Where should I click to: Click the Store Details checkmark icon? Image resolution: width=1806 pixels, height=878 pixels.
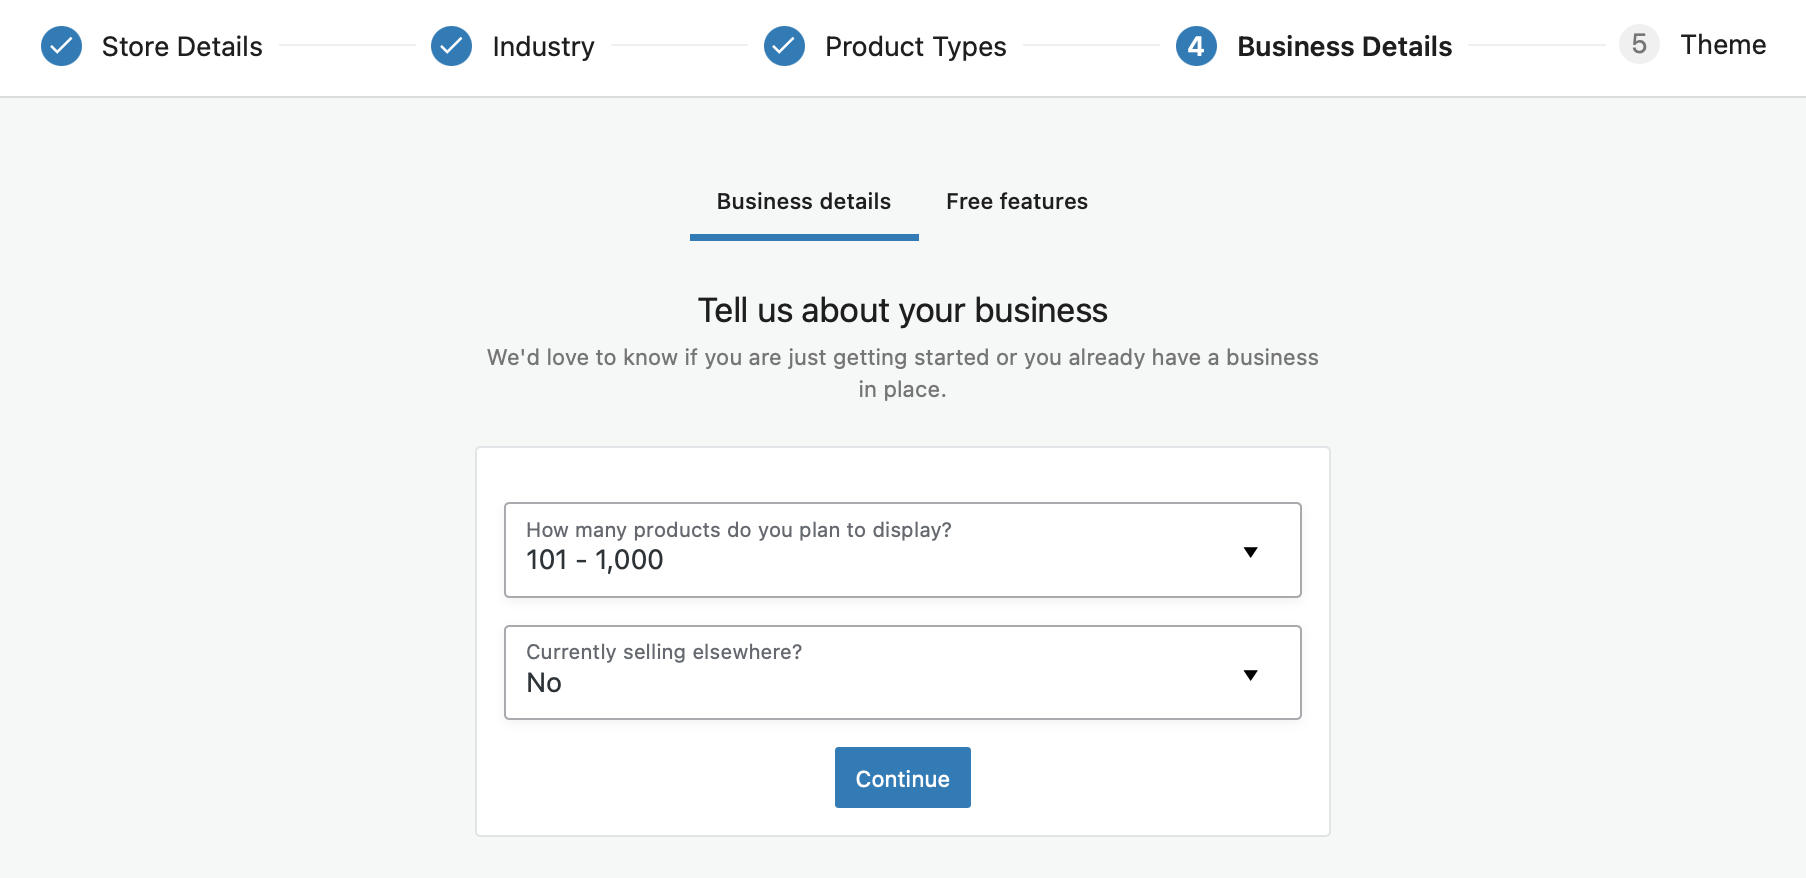tap(61, 46)
